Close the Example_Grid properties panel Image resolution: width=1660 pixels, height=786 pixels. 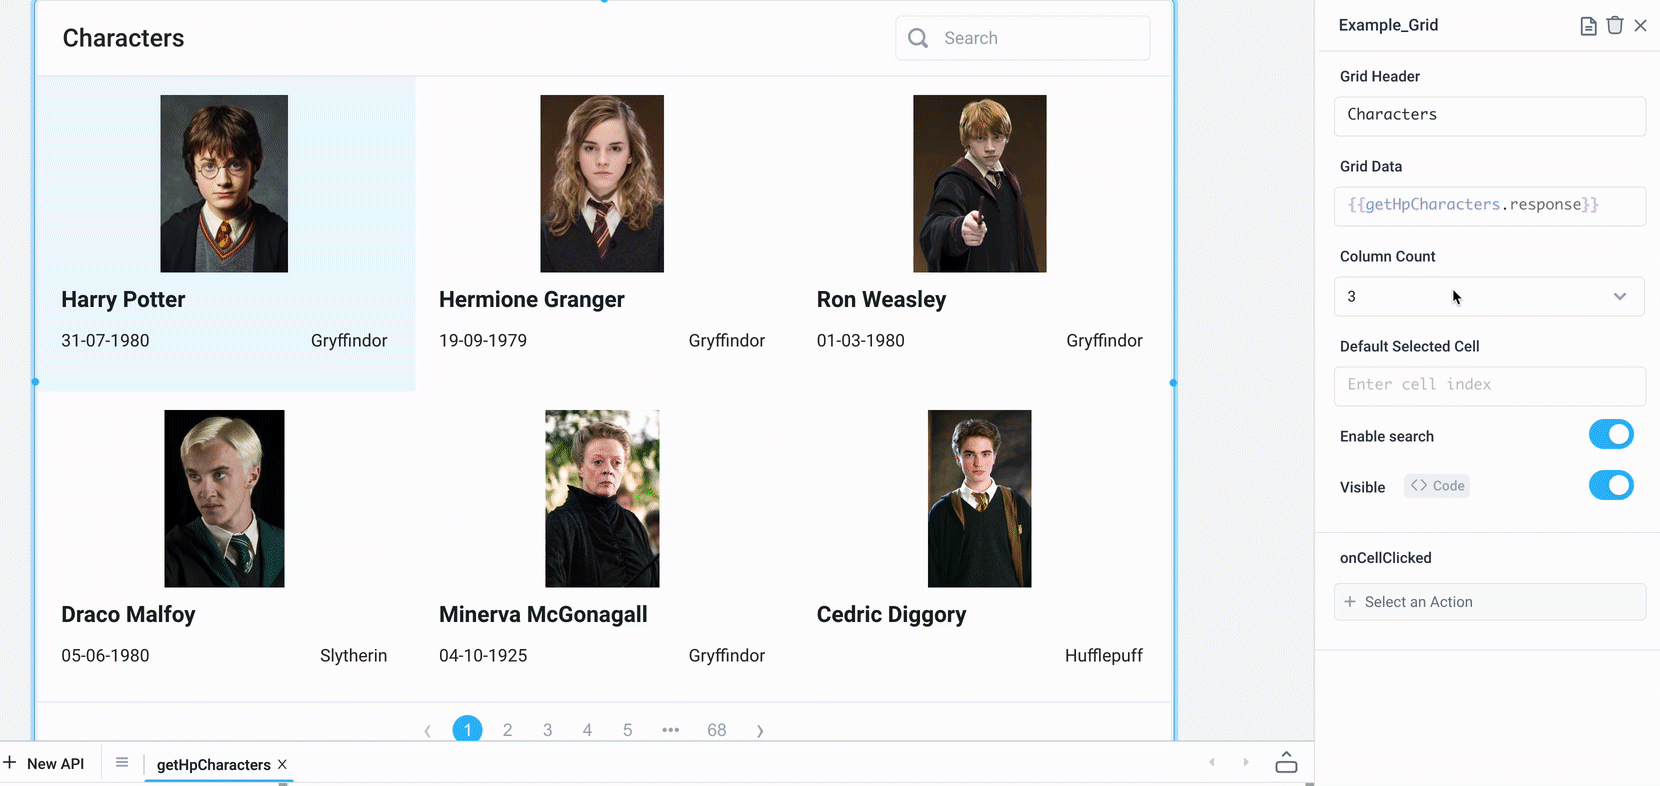click(x=1640, y=26)
